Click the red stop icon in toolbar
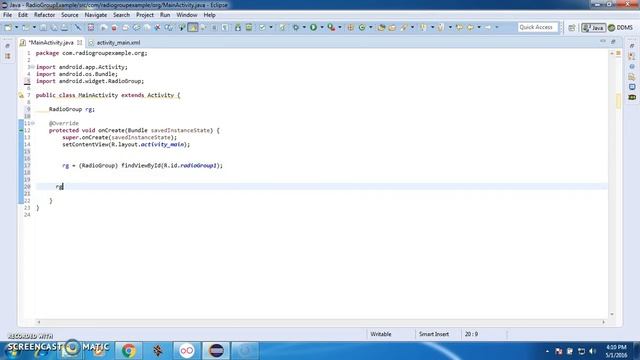 114,28
